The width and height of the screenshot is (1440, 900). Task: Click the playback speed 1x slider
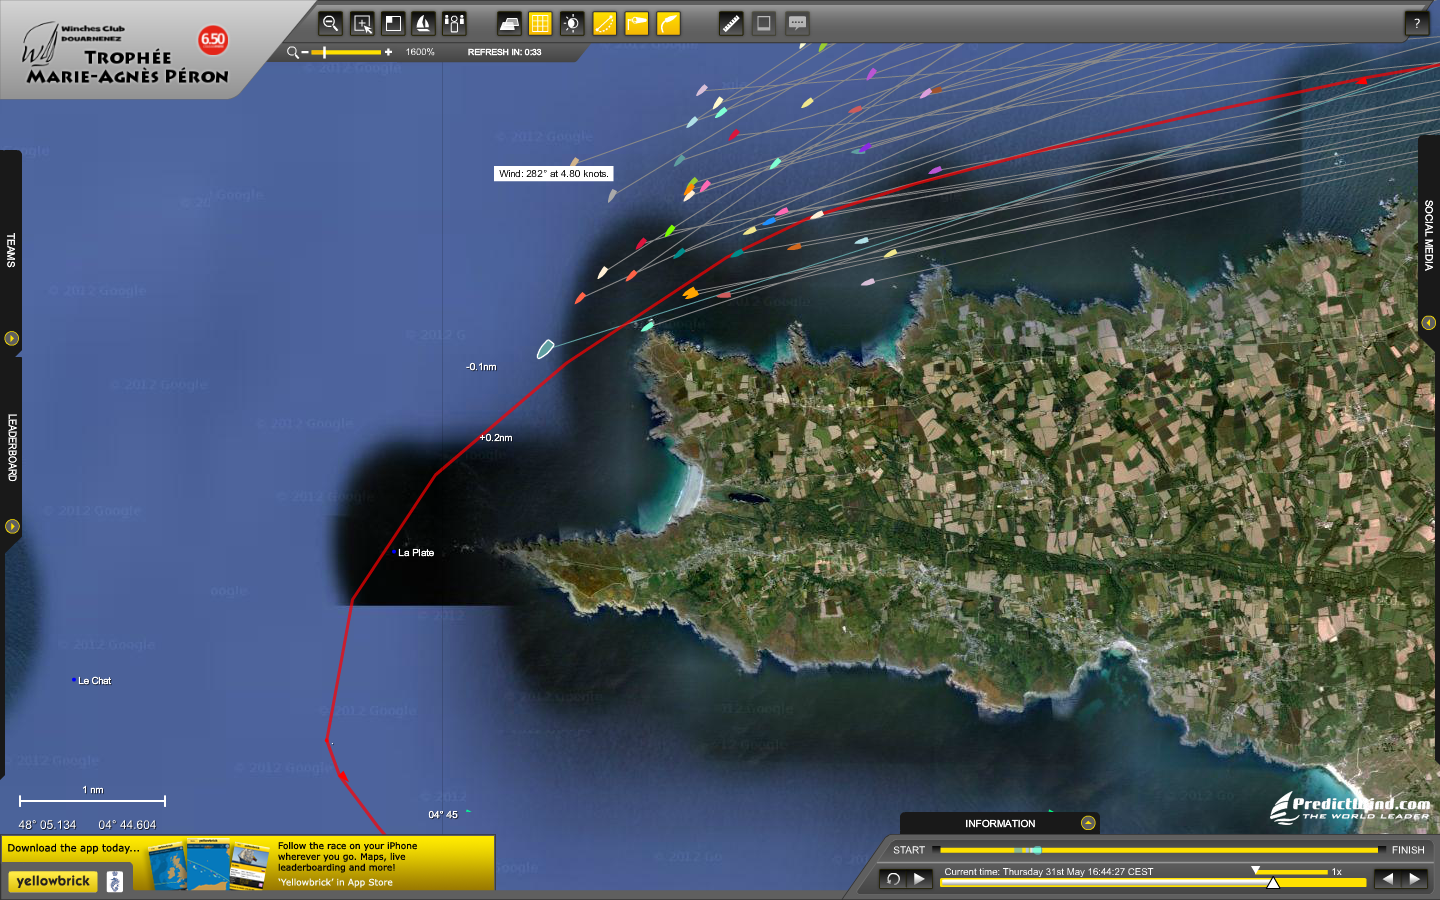(1291, 871)
